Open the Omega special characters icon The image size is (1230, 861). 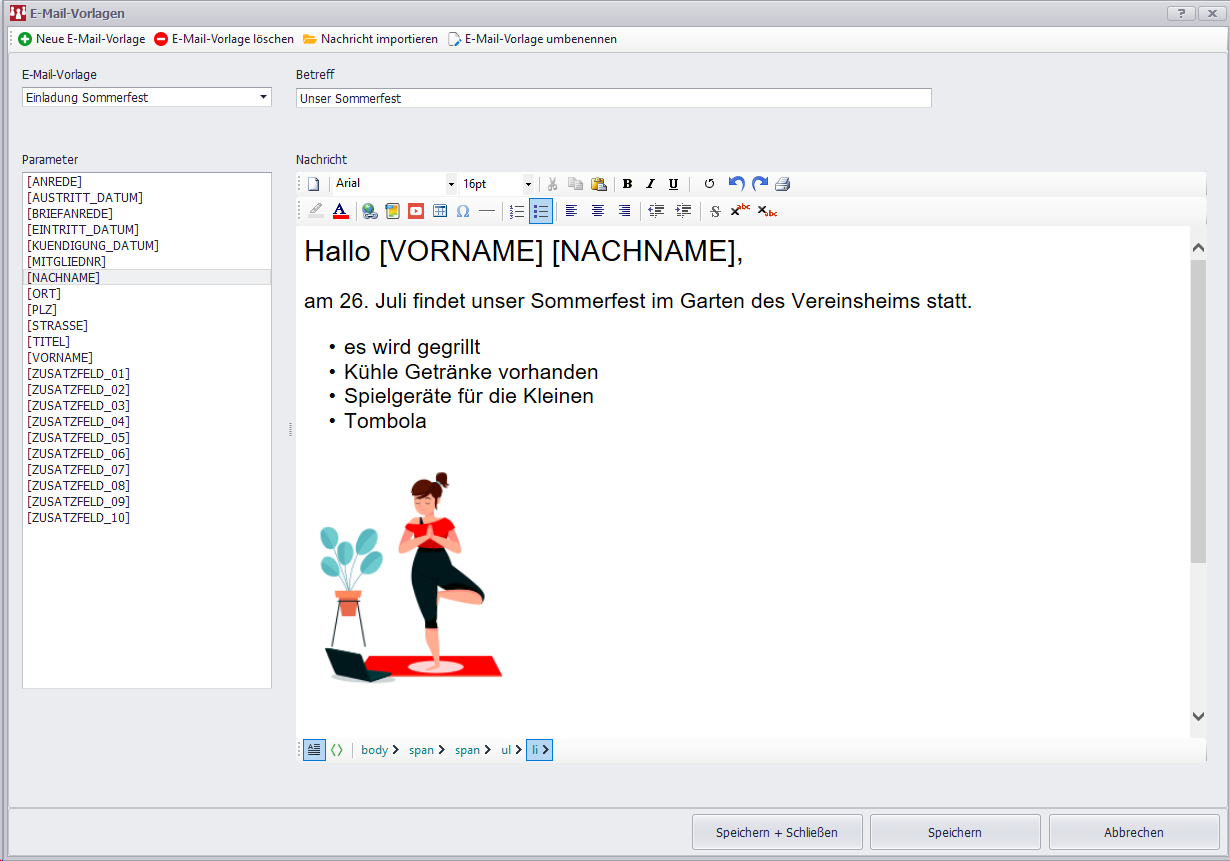coord(463,211)
